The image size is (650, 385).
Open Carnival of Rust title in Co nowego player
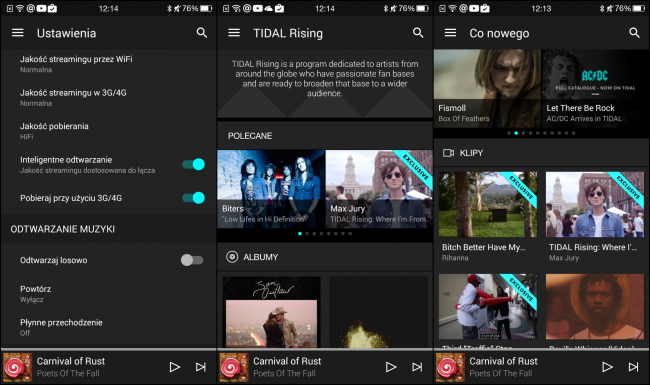(x=503, y=361)
